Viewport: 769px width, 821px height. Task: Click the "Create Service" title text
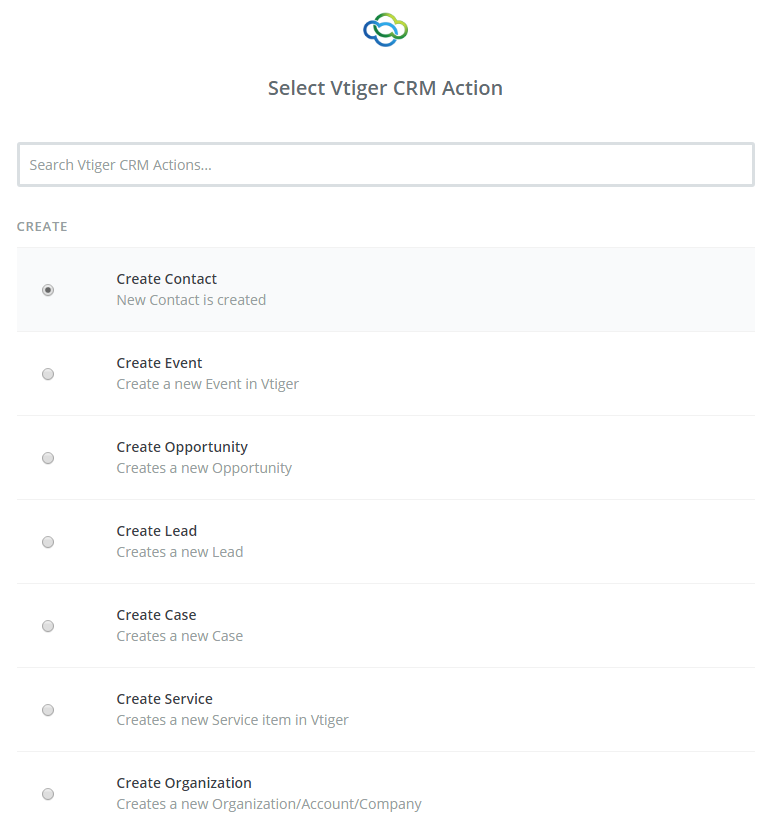[x=164, y=699]
